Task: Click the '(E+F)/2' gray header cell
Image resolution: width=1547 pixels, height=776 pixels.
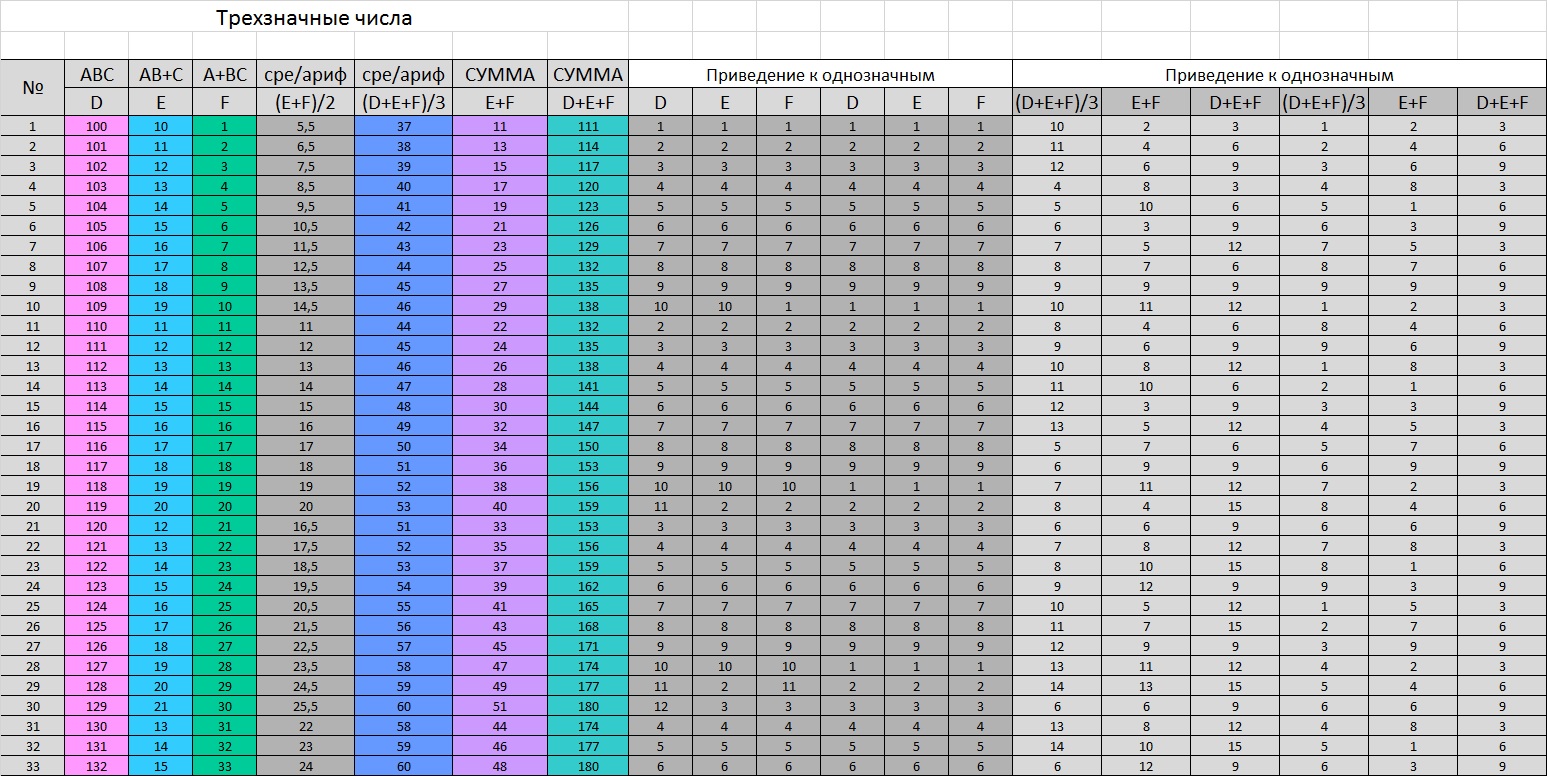Action: 305,101
